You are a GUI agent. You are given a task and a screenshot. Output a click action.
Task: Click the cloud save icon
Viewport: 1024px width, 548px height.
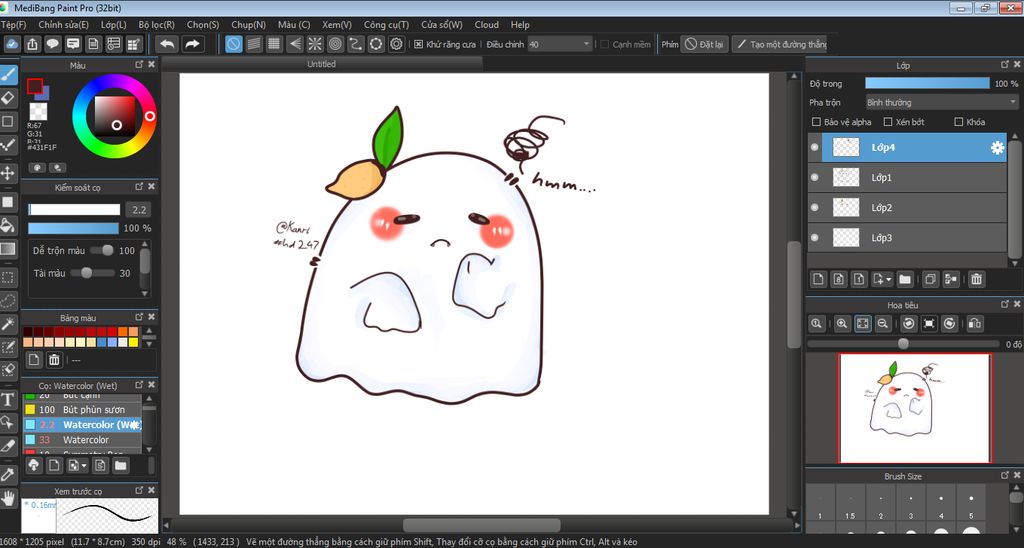(12, 44)
